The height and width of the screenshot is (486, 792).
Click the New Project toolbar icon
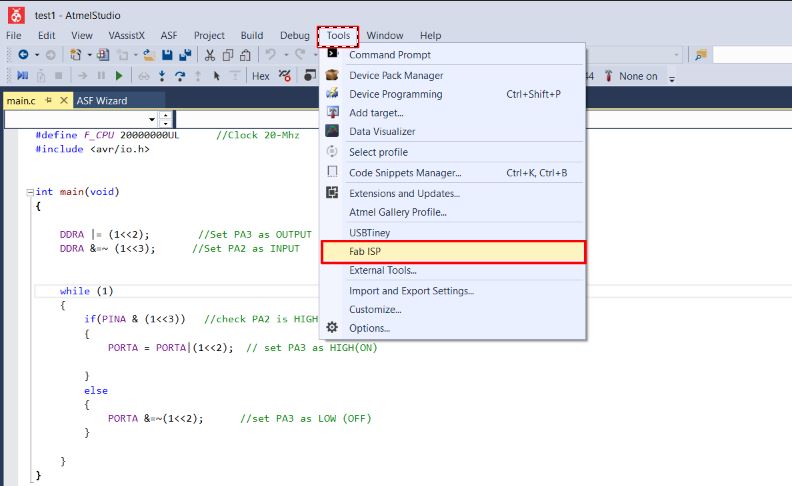click(x=76, y=55)
